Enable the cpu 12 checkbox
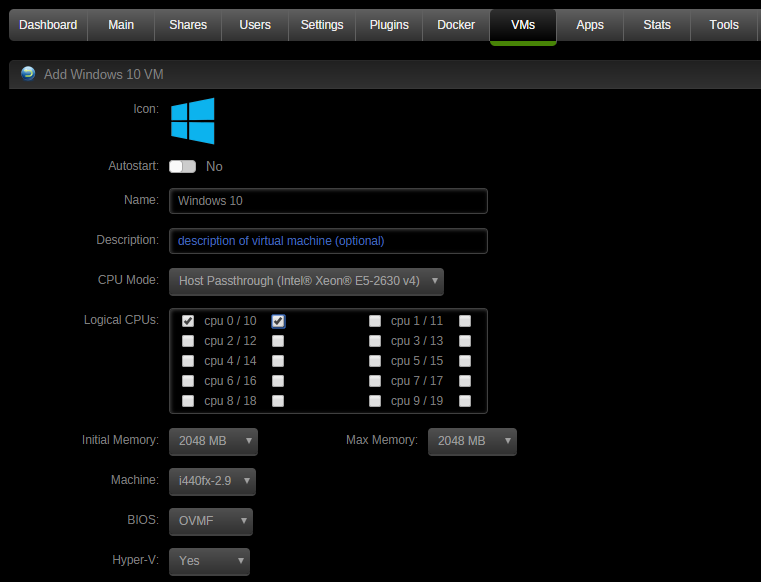The height and width of the screenshot is (582, 761). (x=278, y=341)
